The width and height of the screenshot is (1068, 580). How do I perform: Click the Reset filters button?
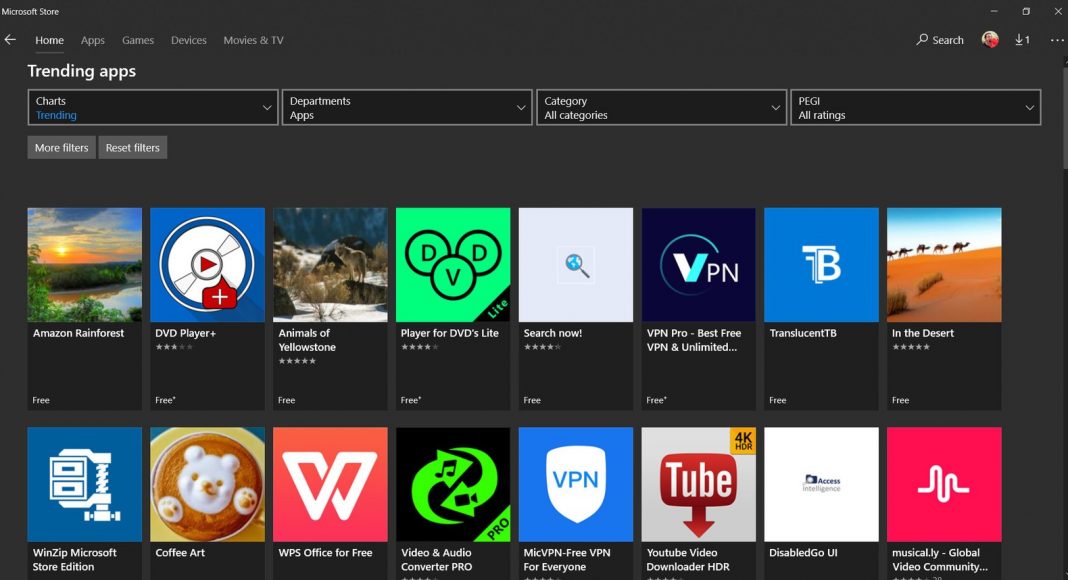coord(132,148)
